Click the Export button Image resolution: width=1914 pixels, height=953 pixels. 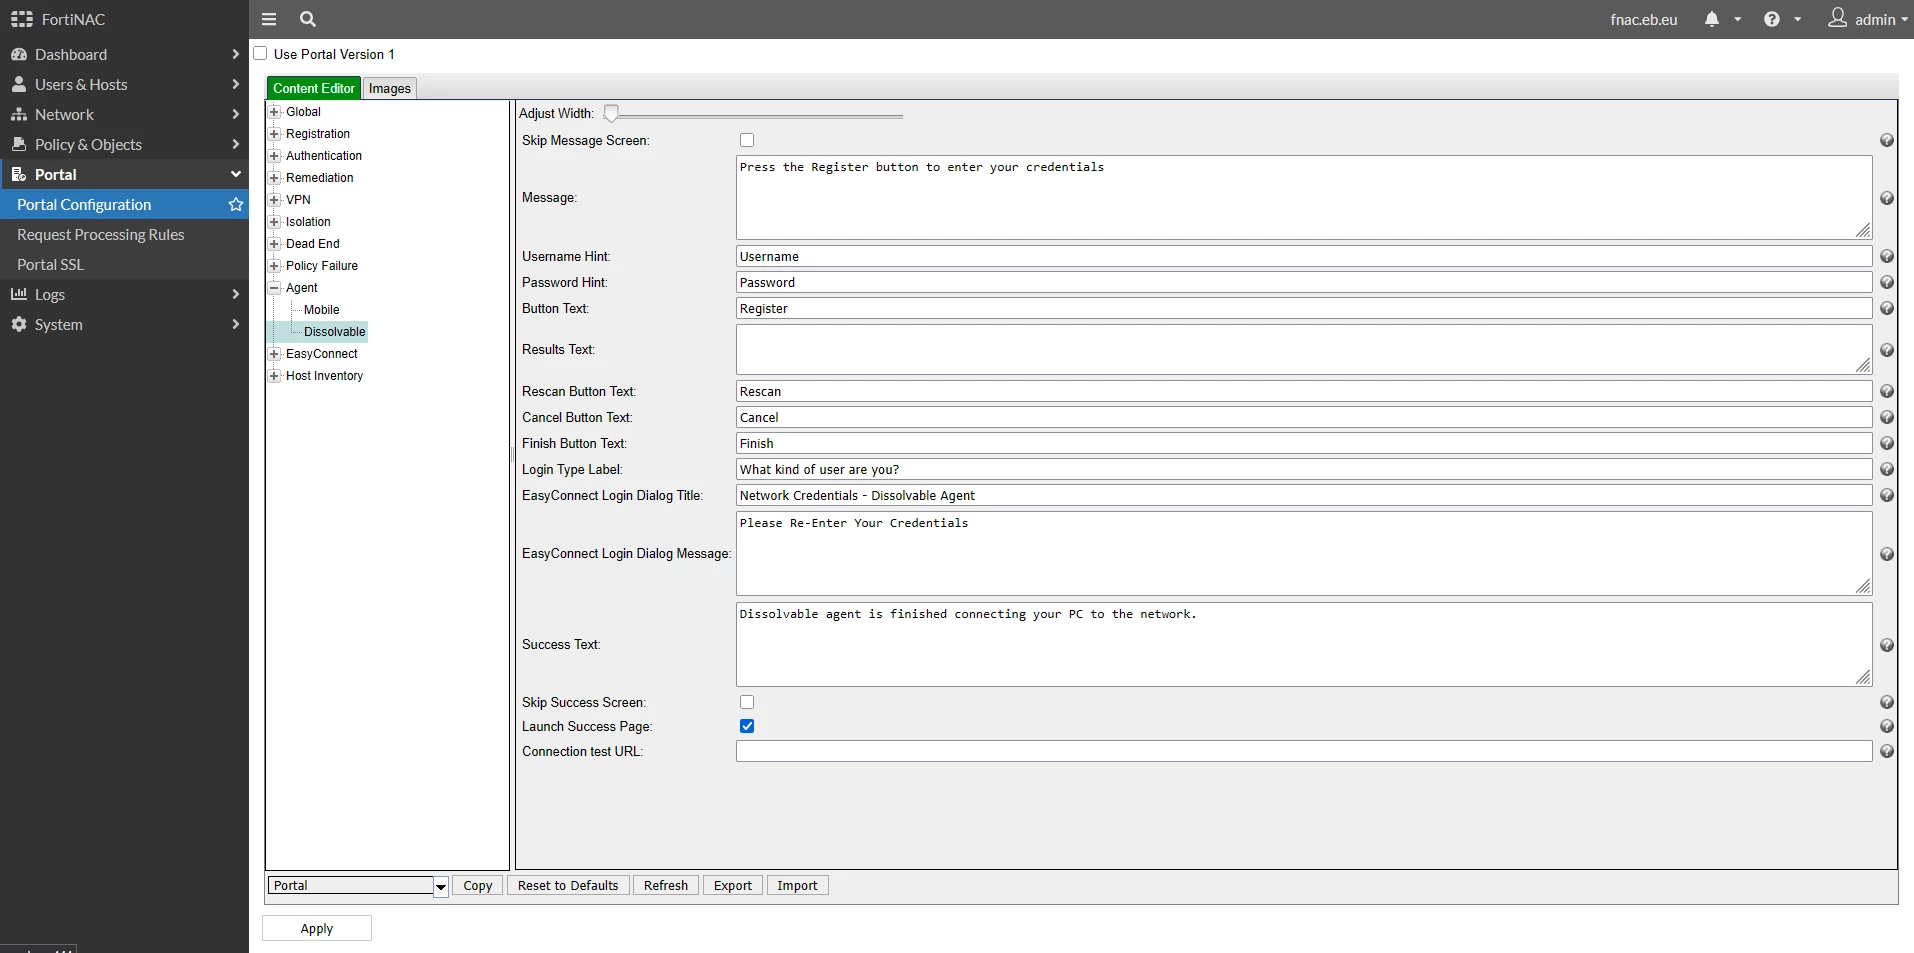pyautogui.click(x=733, y=886)
